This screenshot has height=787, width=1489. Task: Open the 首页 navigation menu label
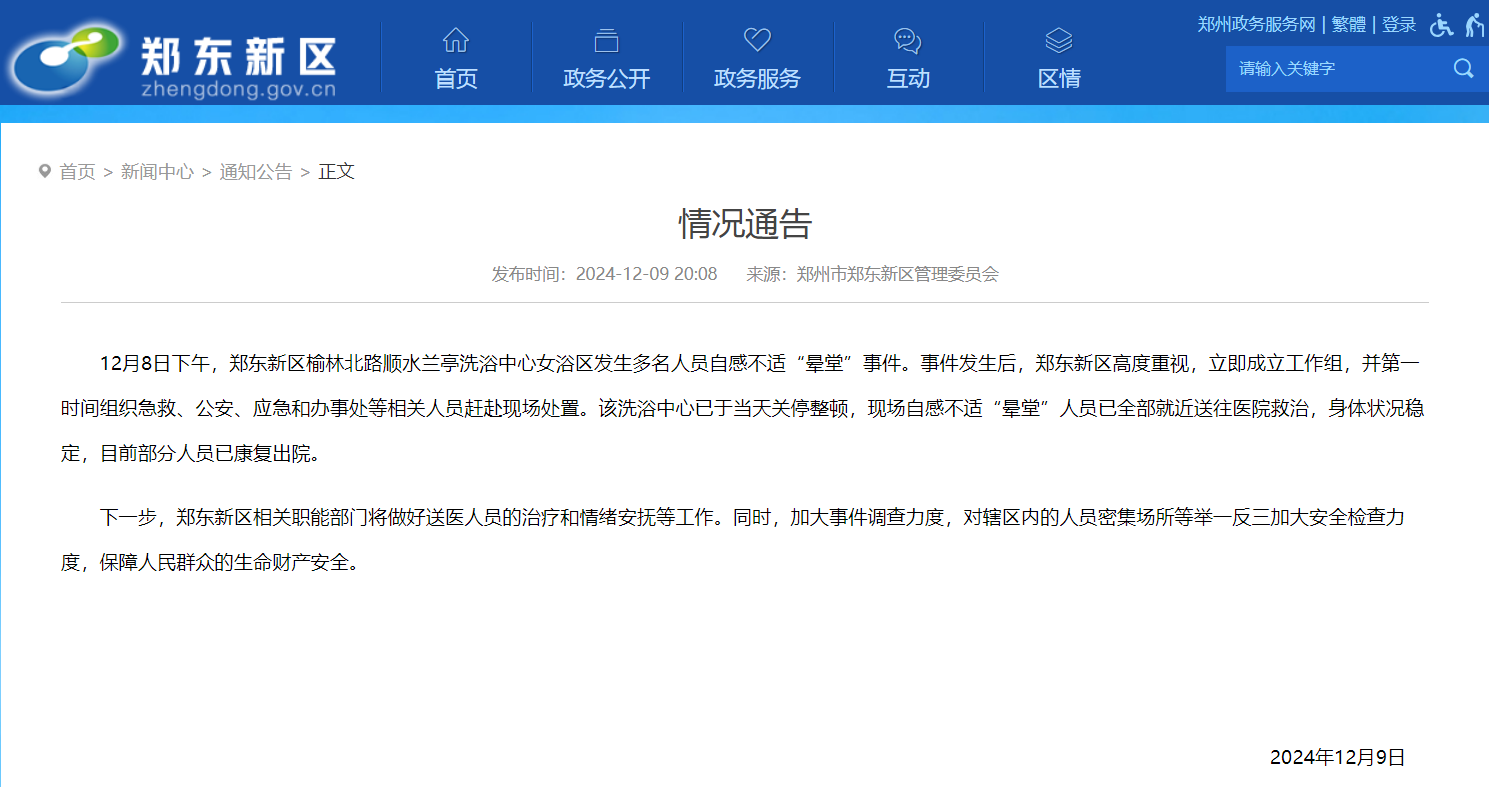coord(456,79)
